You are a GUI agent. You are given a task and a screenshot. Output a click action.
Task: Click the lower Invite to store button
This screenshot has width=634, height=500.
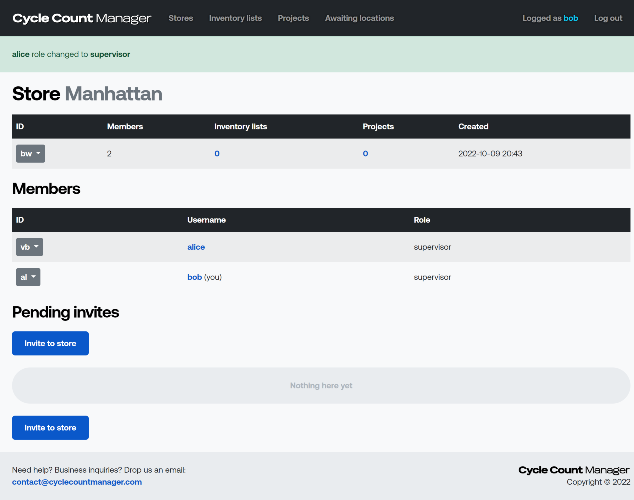tap(51, 428)
